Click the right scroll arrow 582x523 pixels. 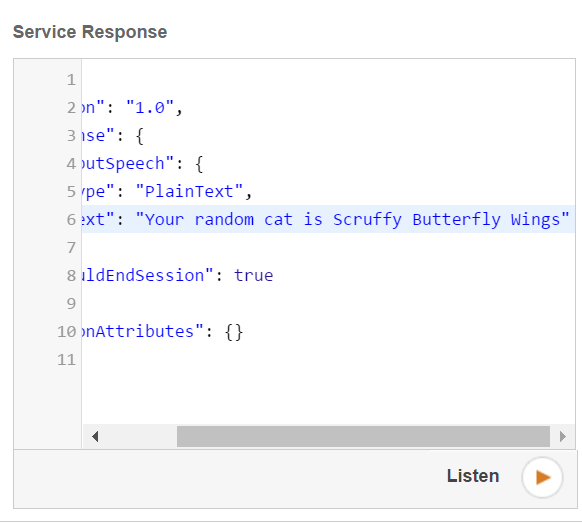click(563, 437)
